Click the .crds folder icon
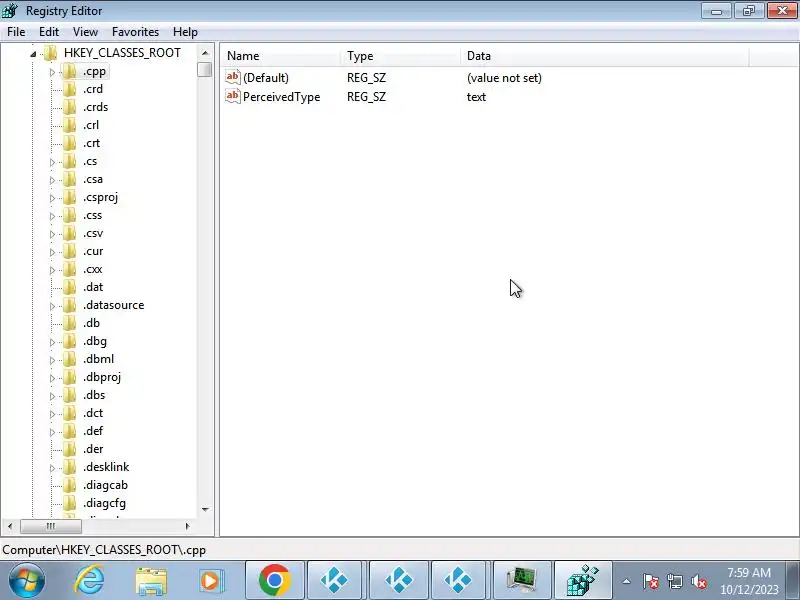800x600 pixels. point(69,107)
